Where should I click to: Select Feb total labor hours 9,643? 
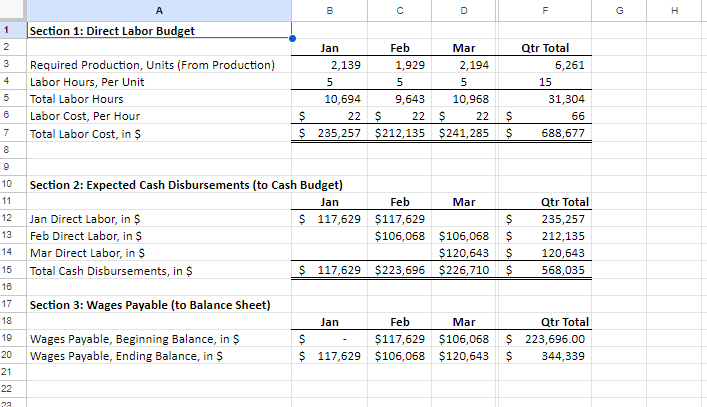pos(399,99)
